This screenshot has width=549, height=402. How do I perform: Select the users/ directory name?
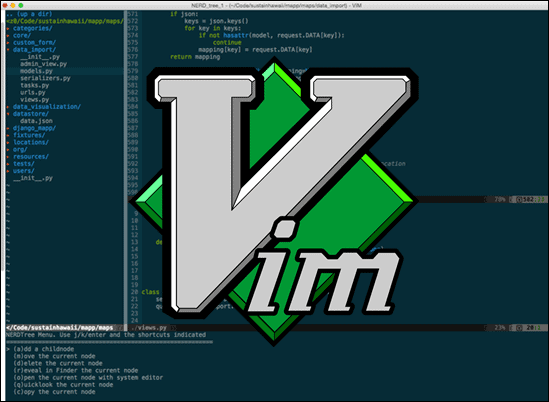pyautogui.click(x=24, y=171)
